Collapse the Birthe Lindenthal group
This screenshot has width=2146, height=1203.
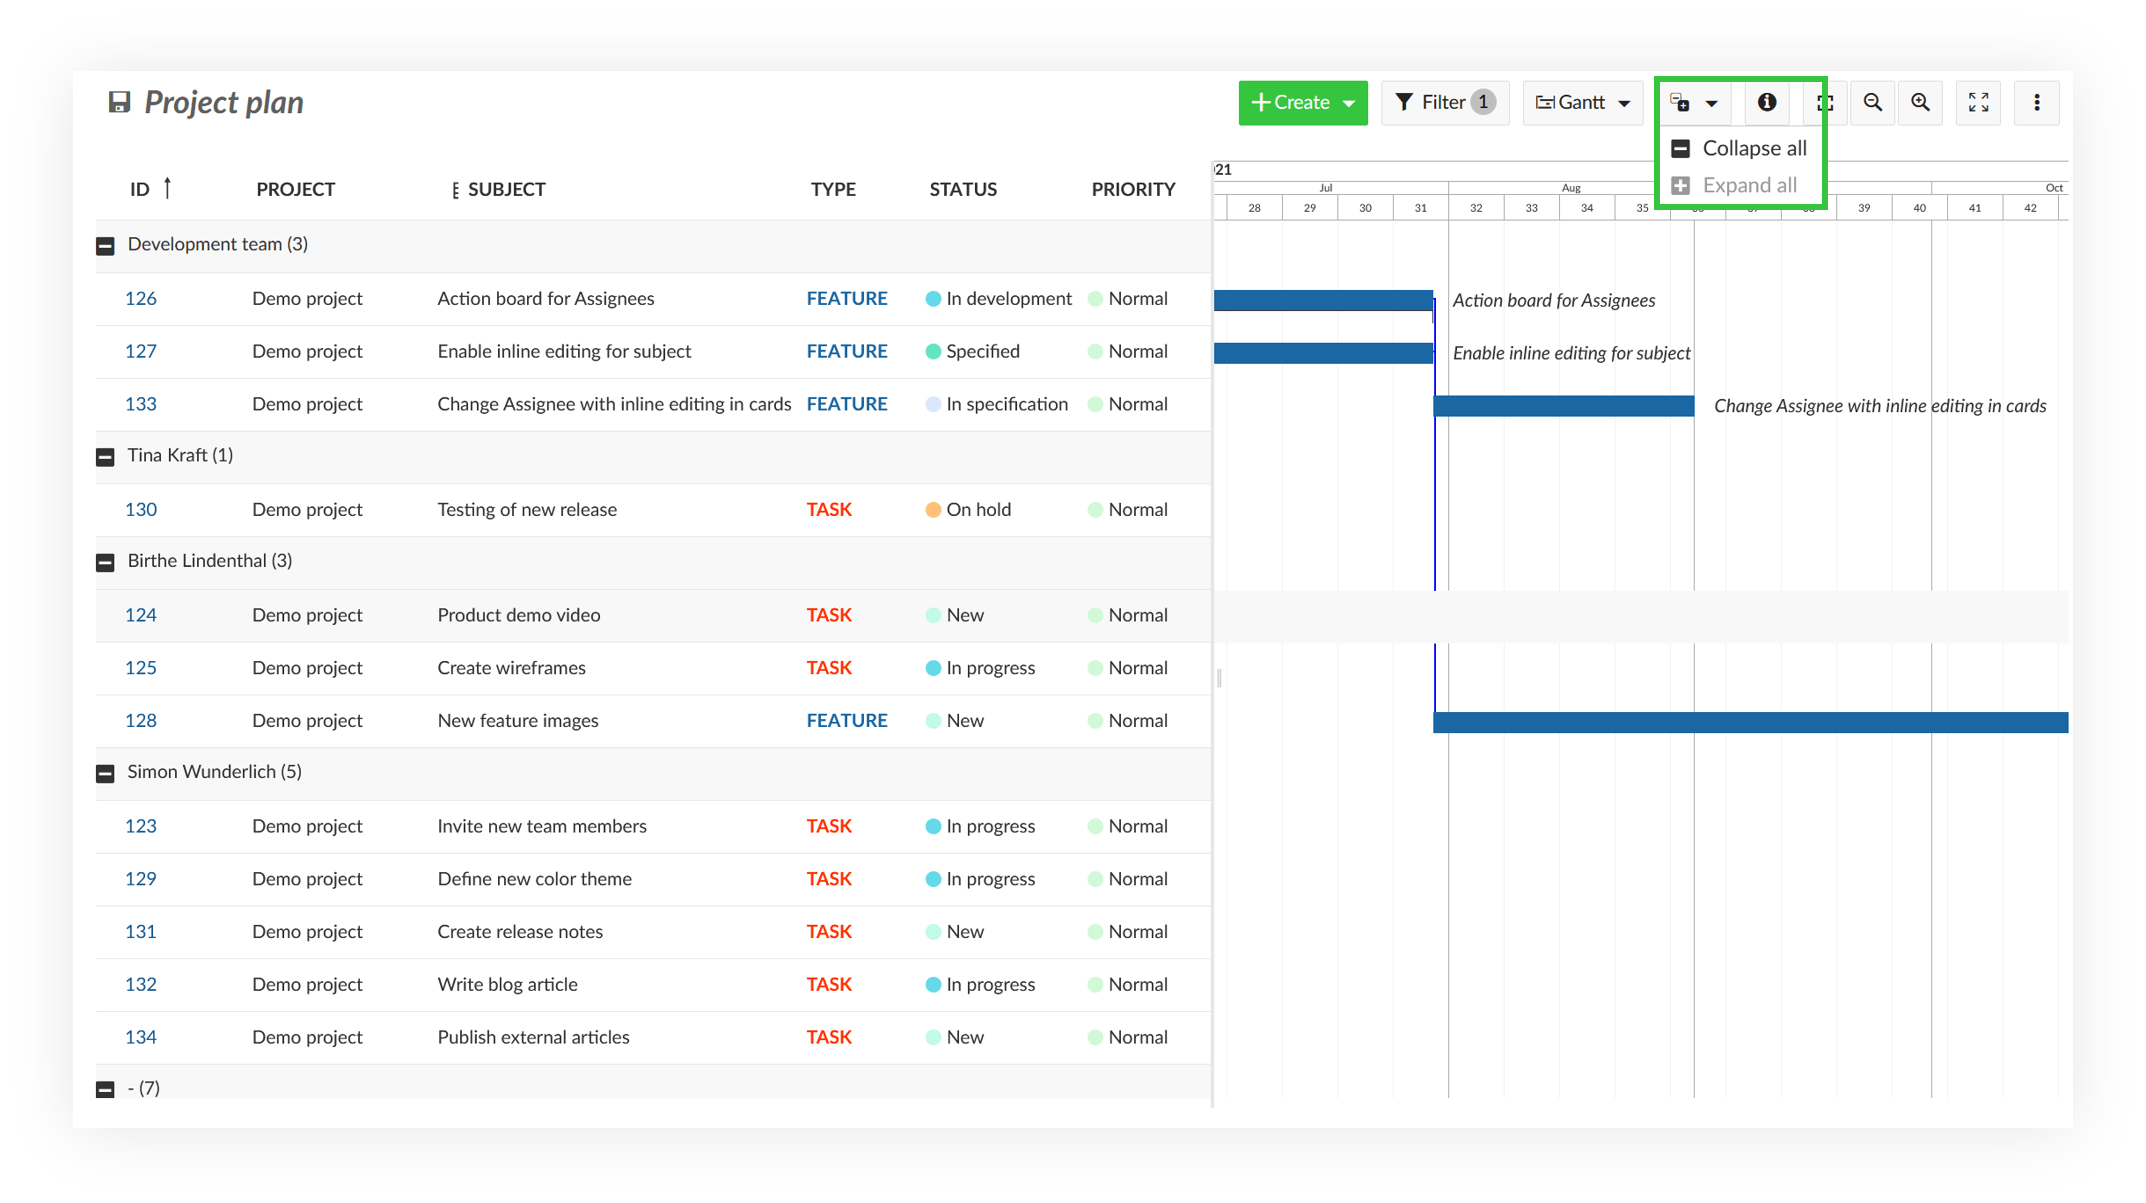coord(105,560)
